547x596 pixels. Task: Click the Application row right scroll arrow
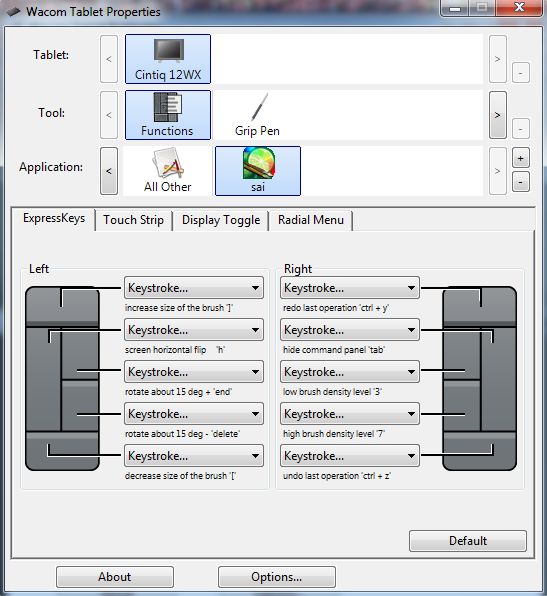[498, 171]
